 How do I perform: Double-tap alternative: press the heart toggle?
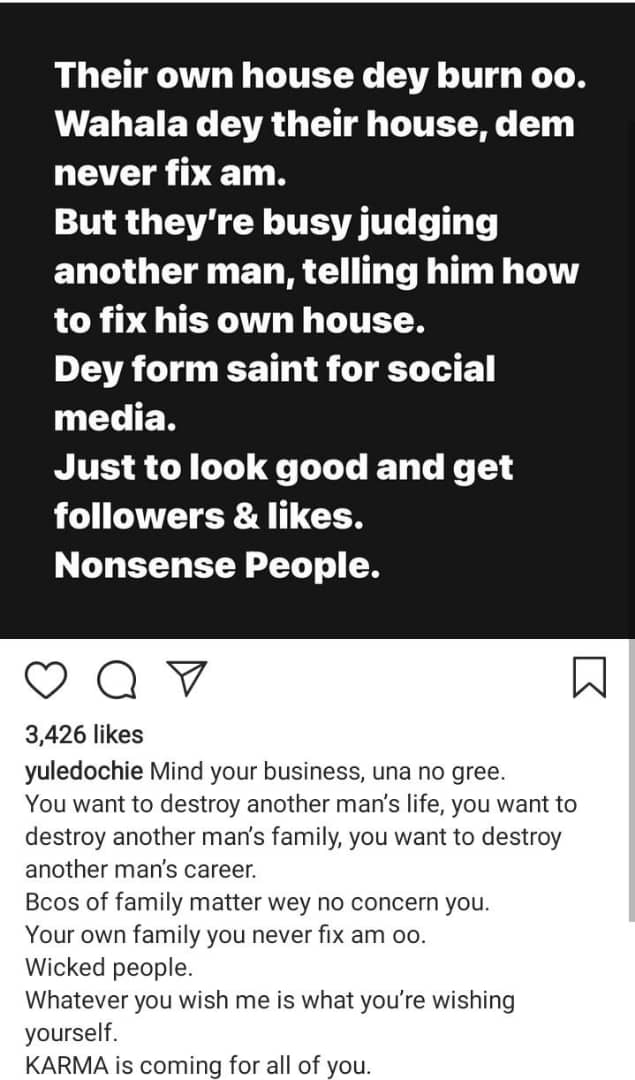point(48,680)
